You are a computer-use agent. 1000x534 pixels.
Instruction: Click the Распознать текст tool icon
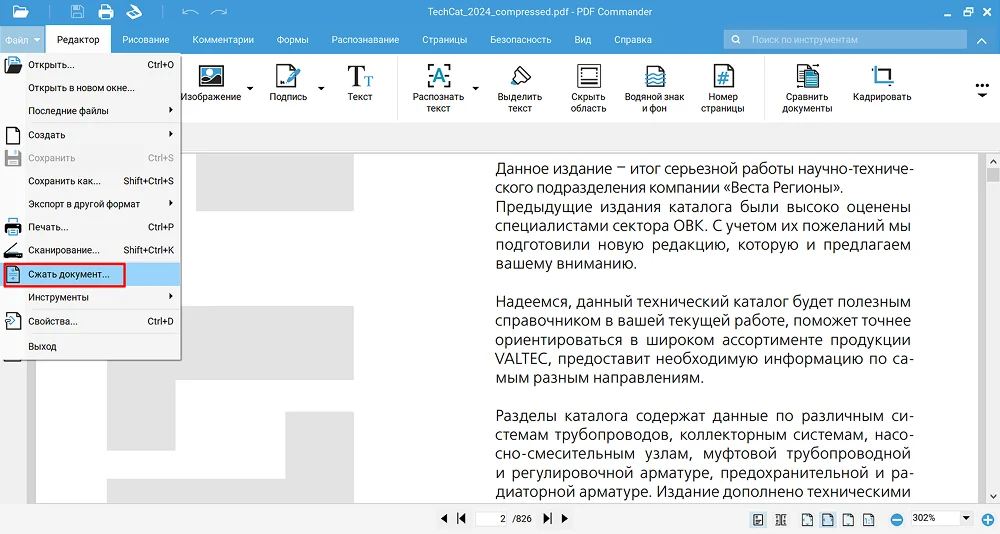coord(438,78)
